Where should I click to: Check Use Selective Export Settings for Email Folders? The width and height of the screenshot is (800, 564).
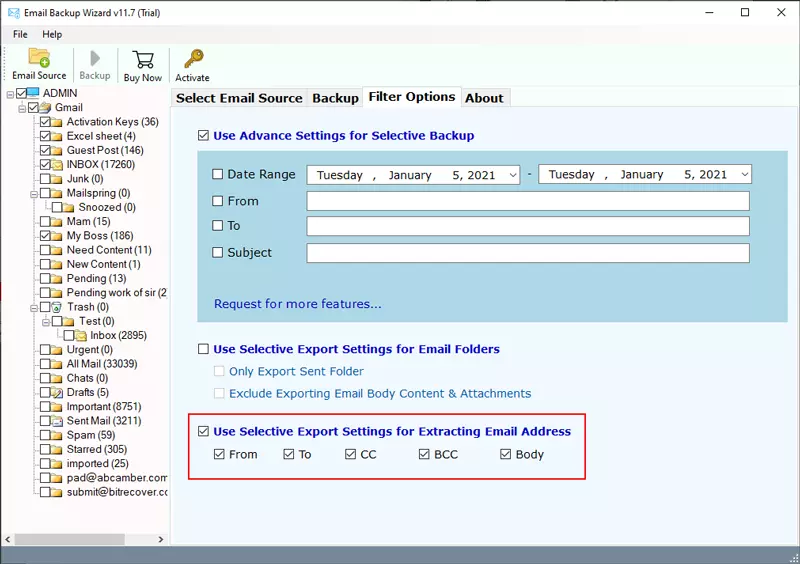(203, 349)
